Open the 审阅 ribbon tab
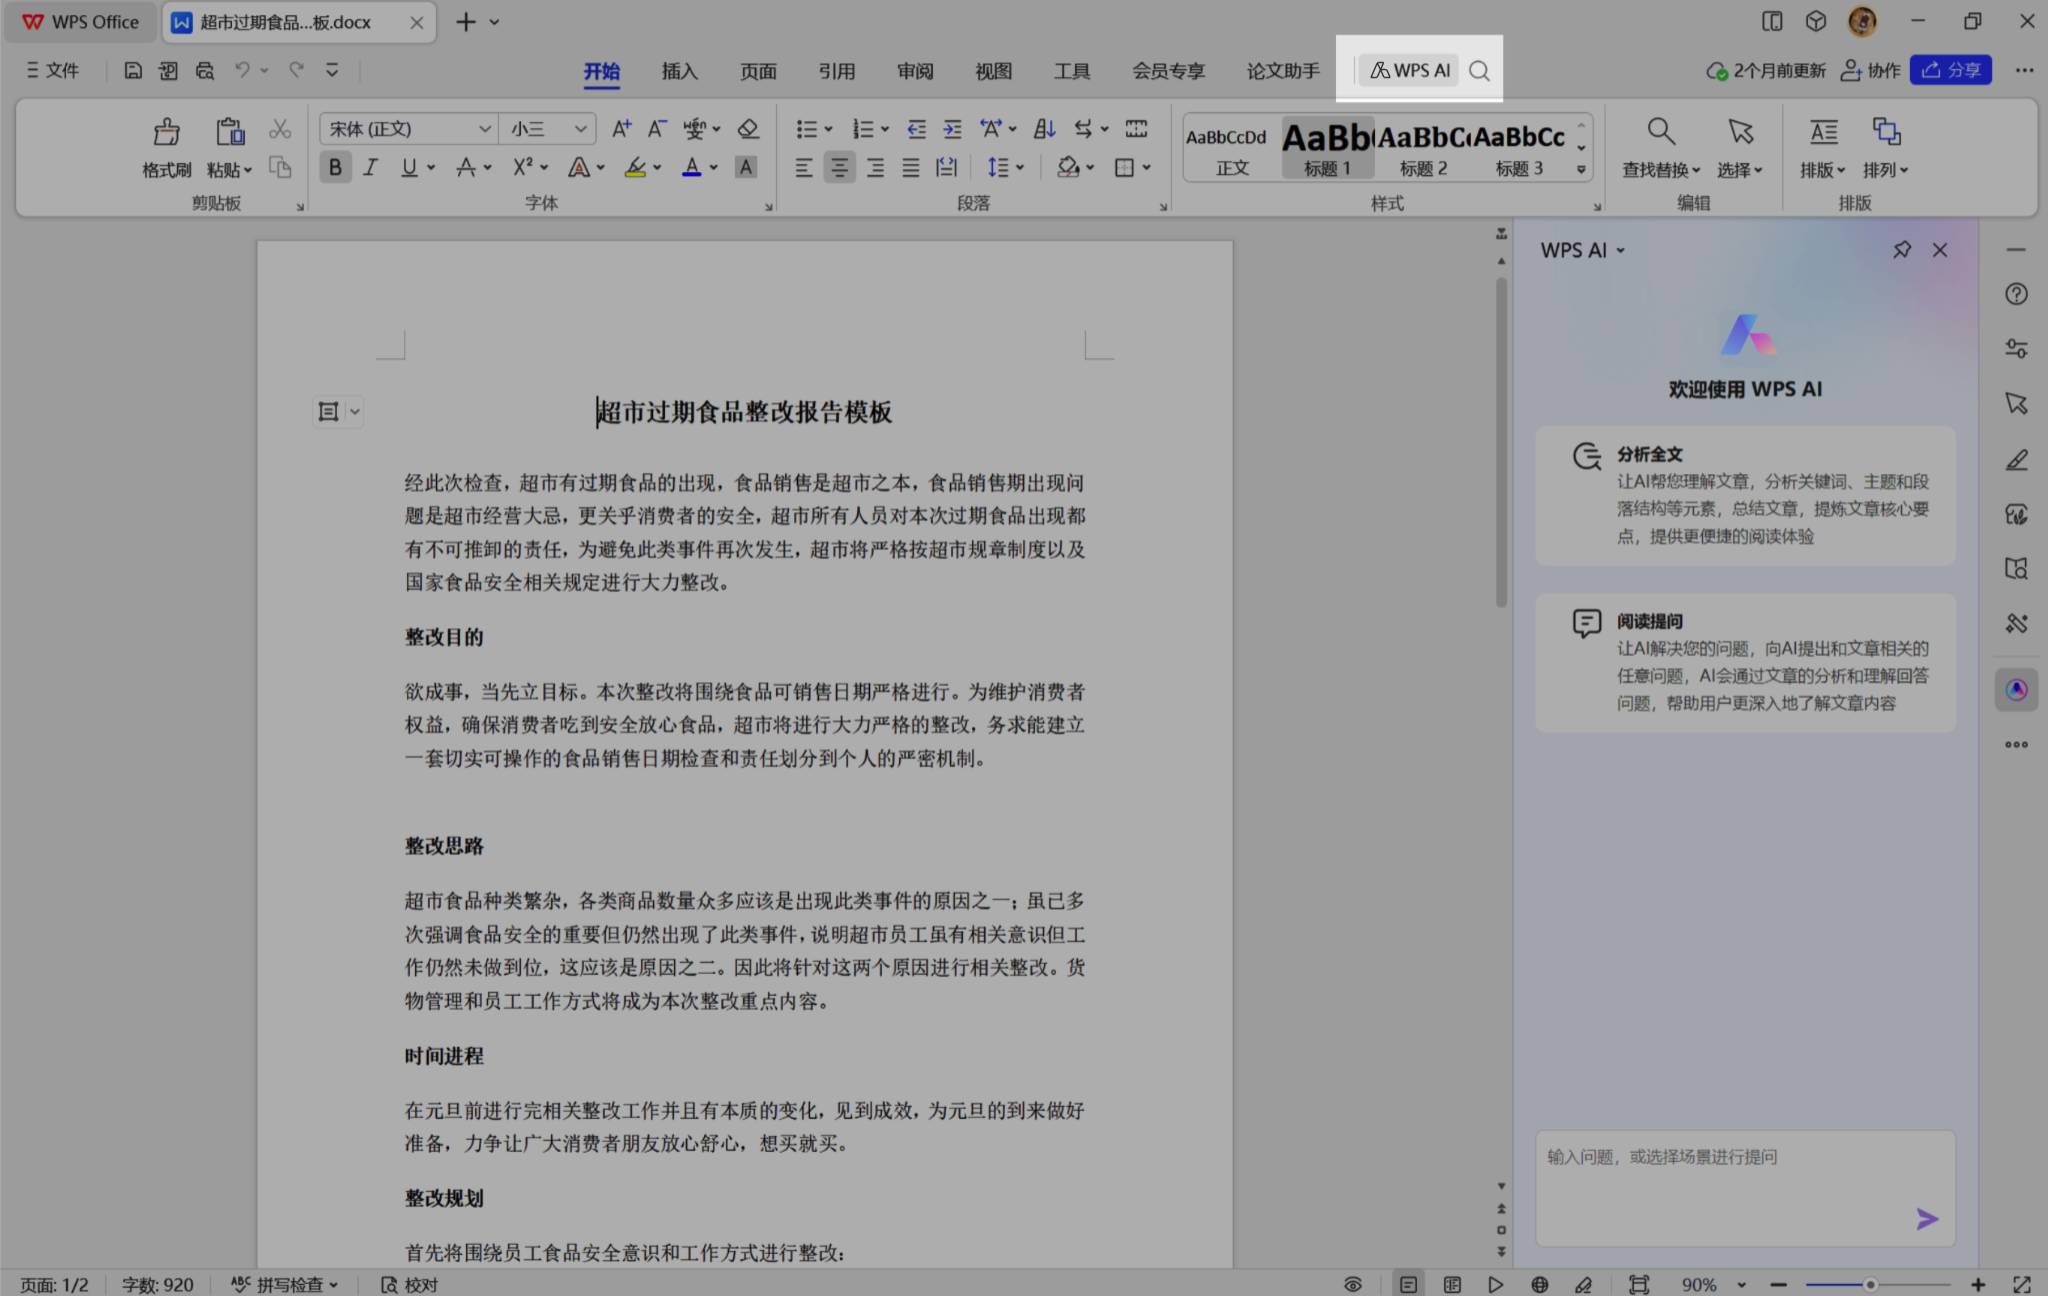The height and width of the screenshot is (1296, 2048). [x=914, y=71]
